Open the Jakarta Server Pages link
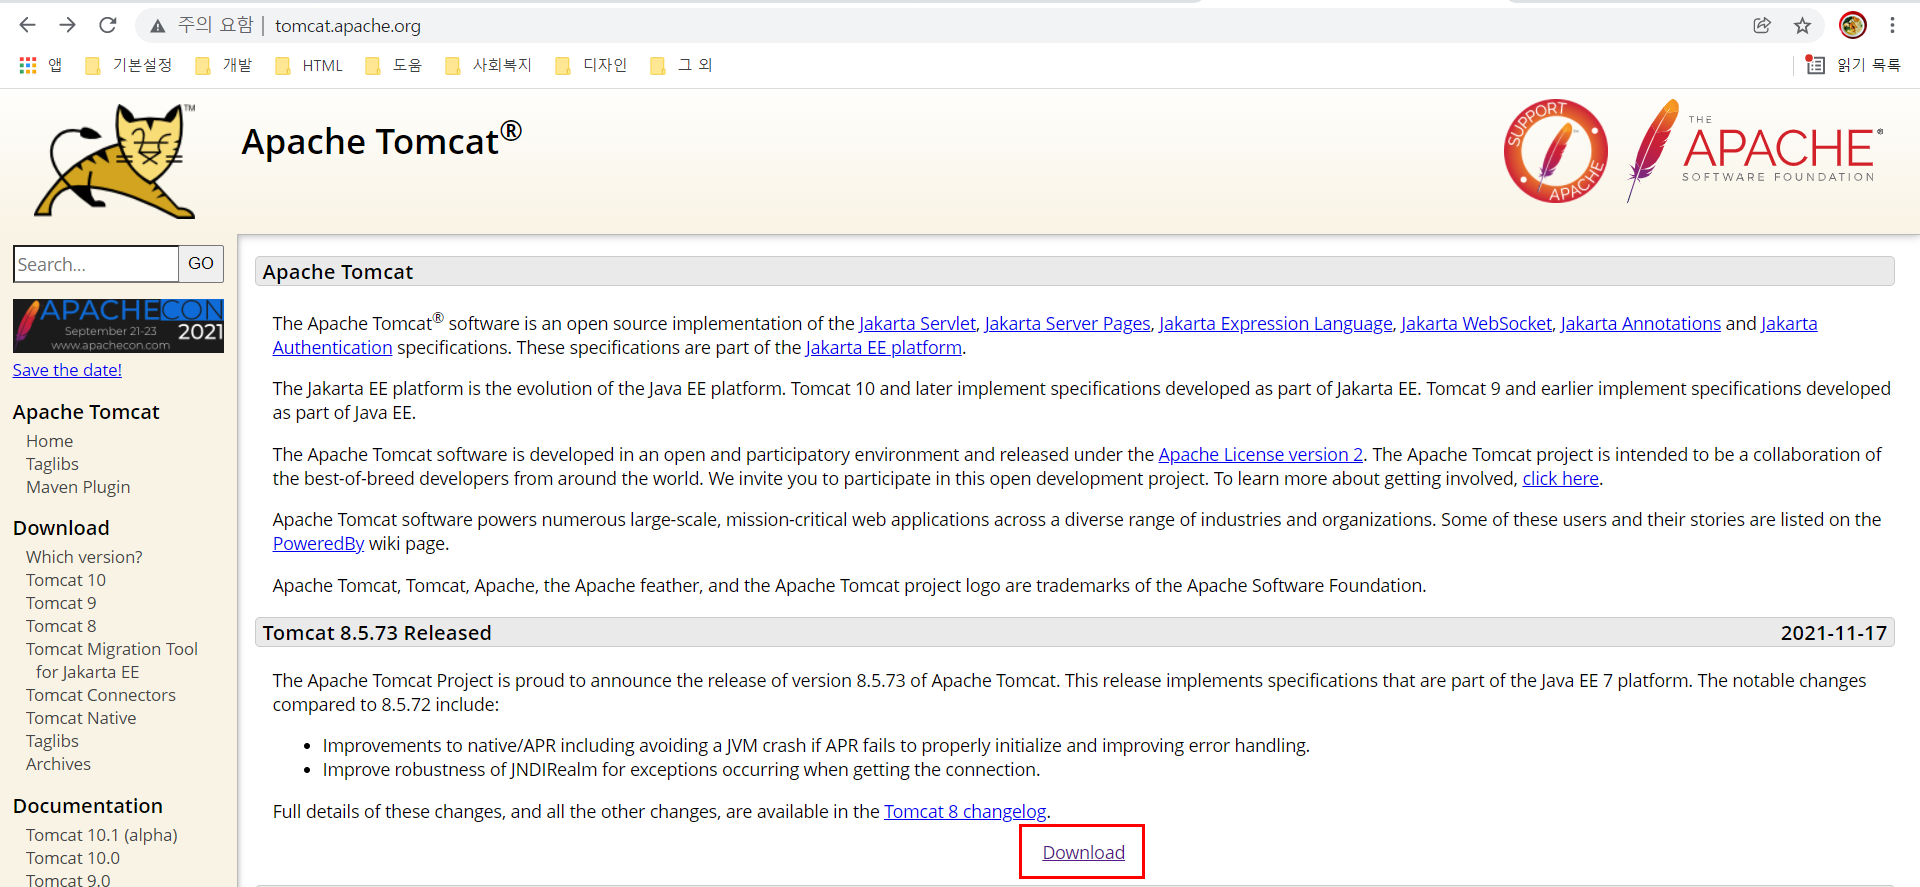 point(1067,323)
